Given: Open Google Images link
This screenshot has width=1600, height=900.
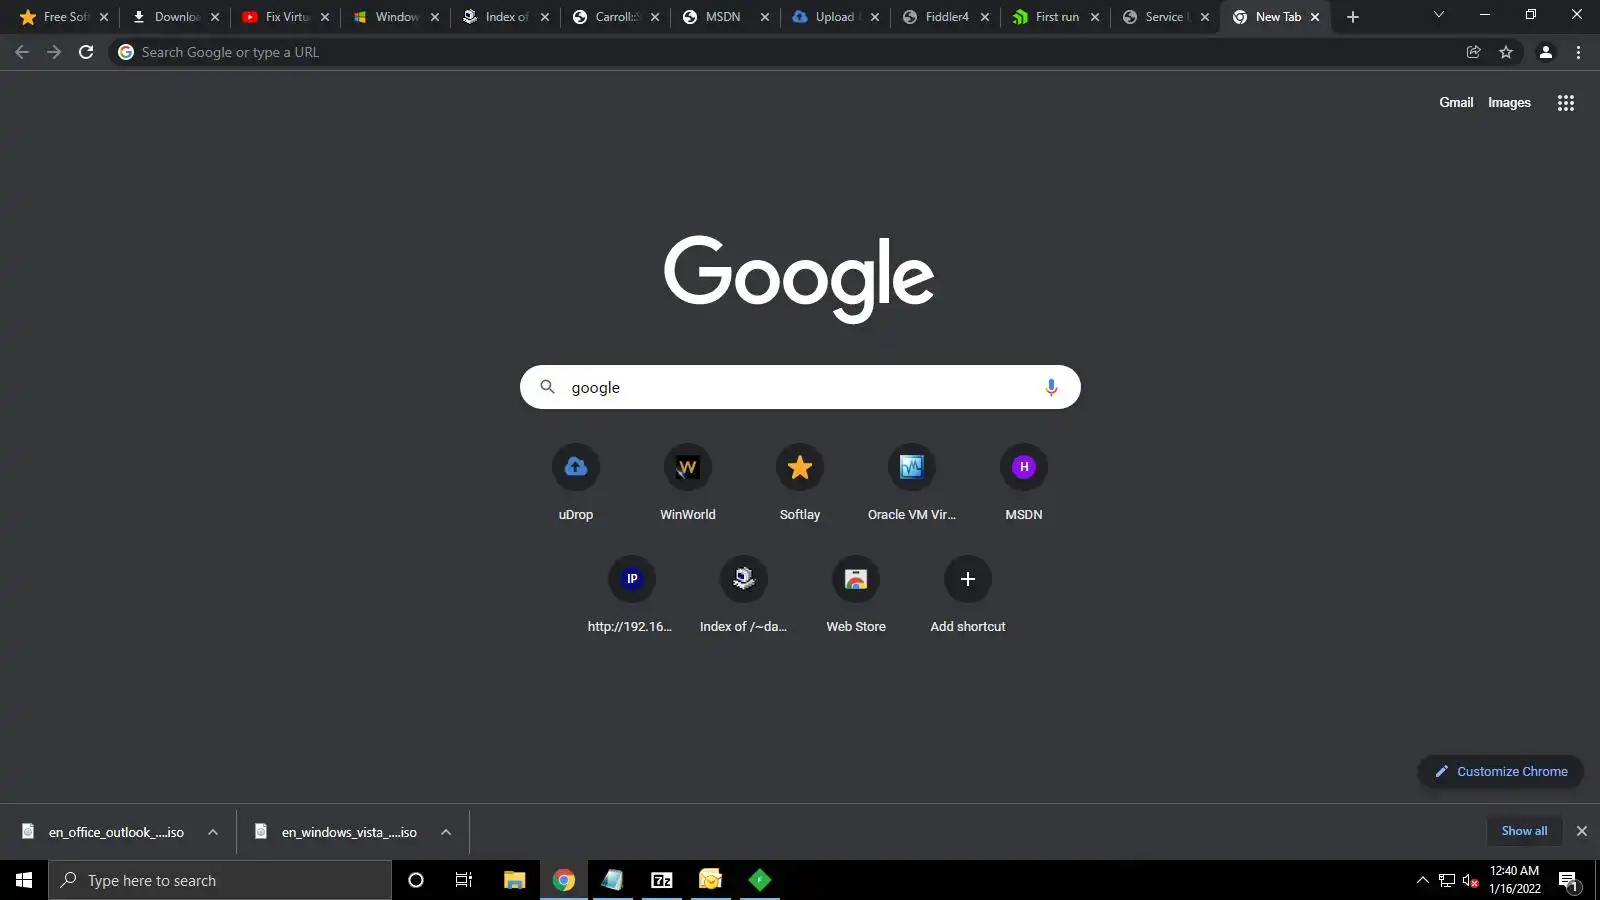Looking at the screenshot, I should pyautogui.click(x=1509, y=103).
